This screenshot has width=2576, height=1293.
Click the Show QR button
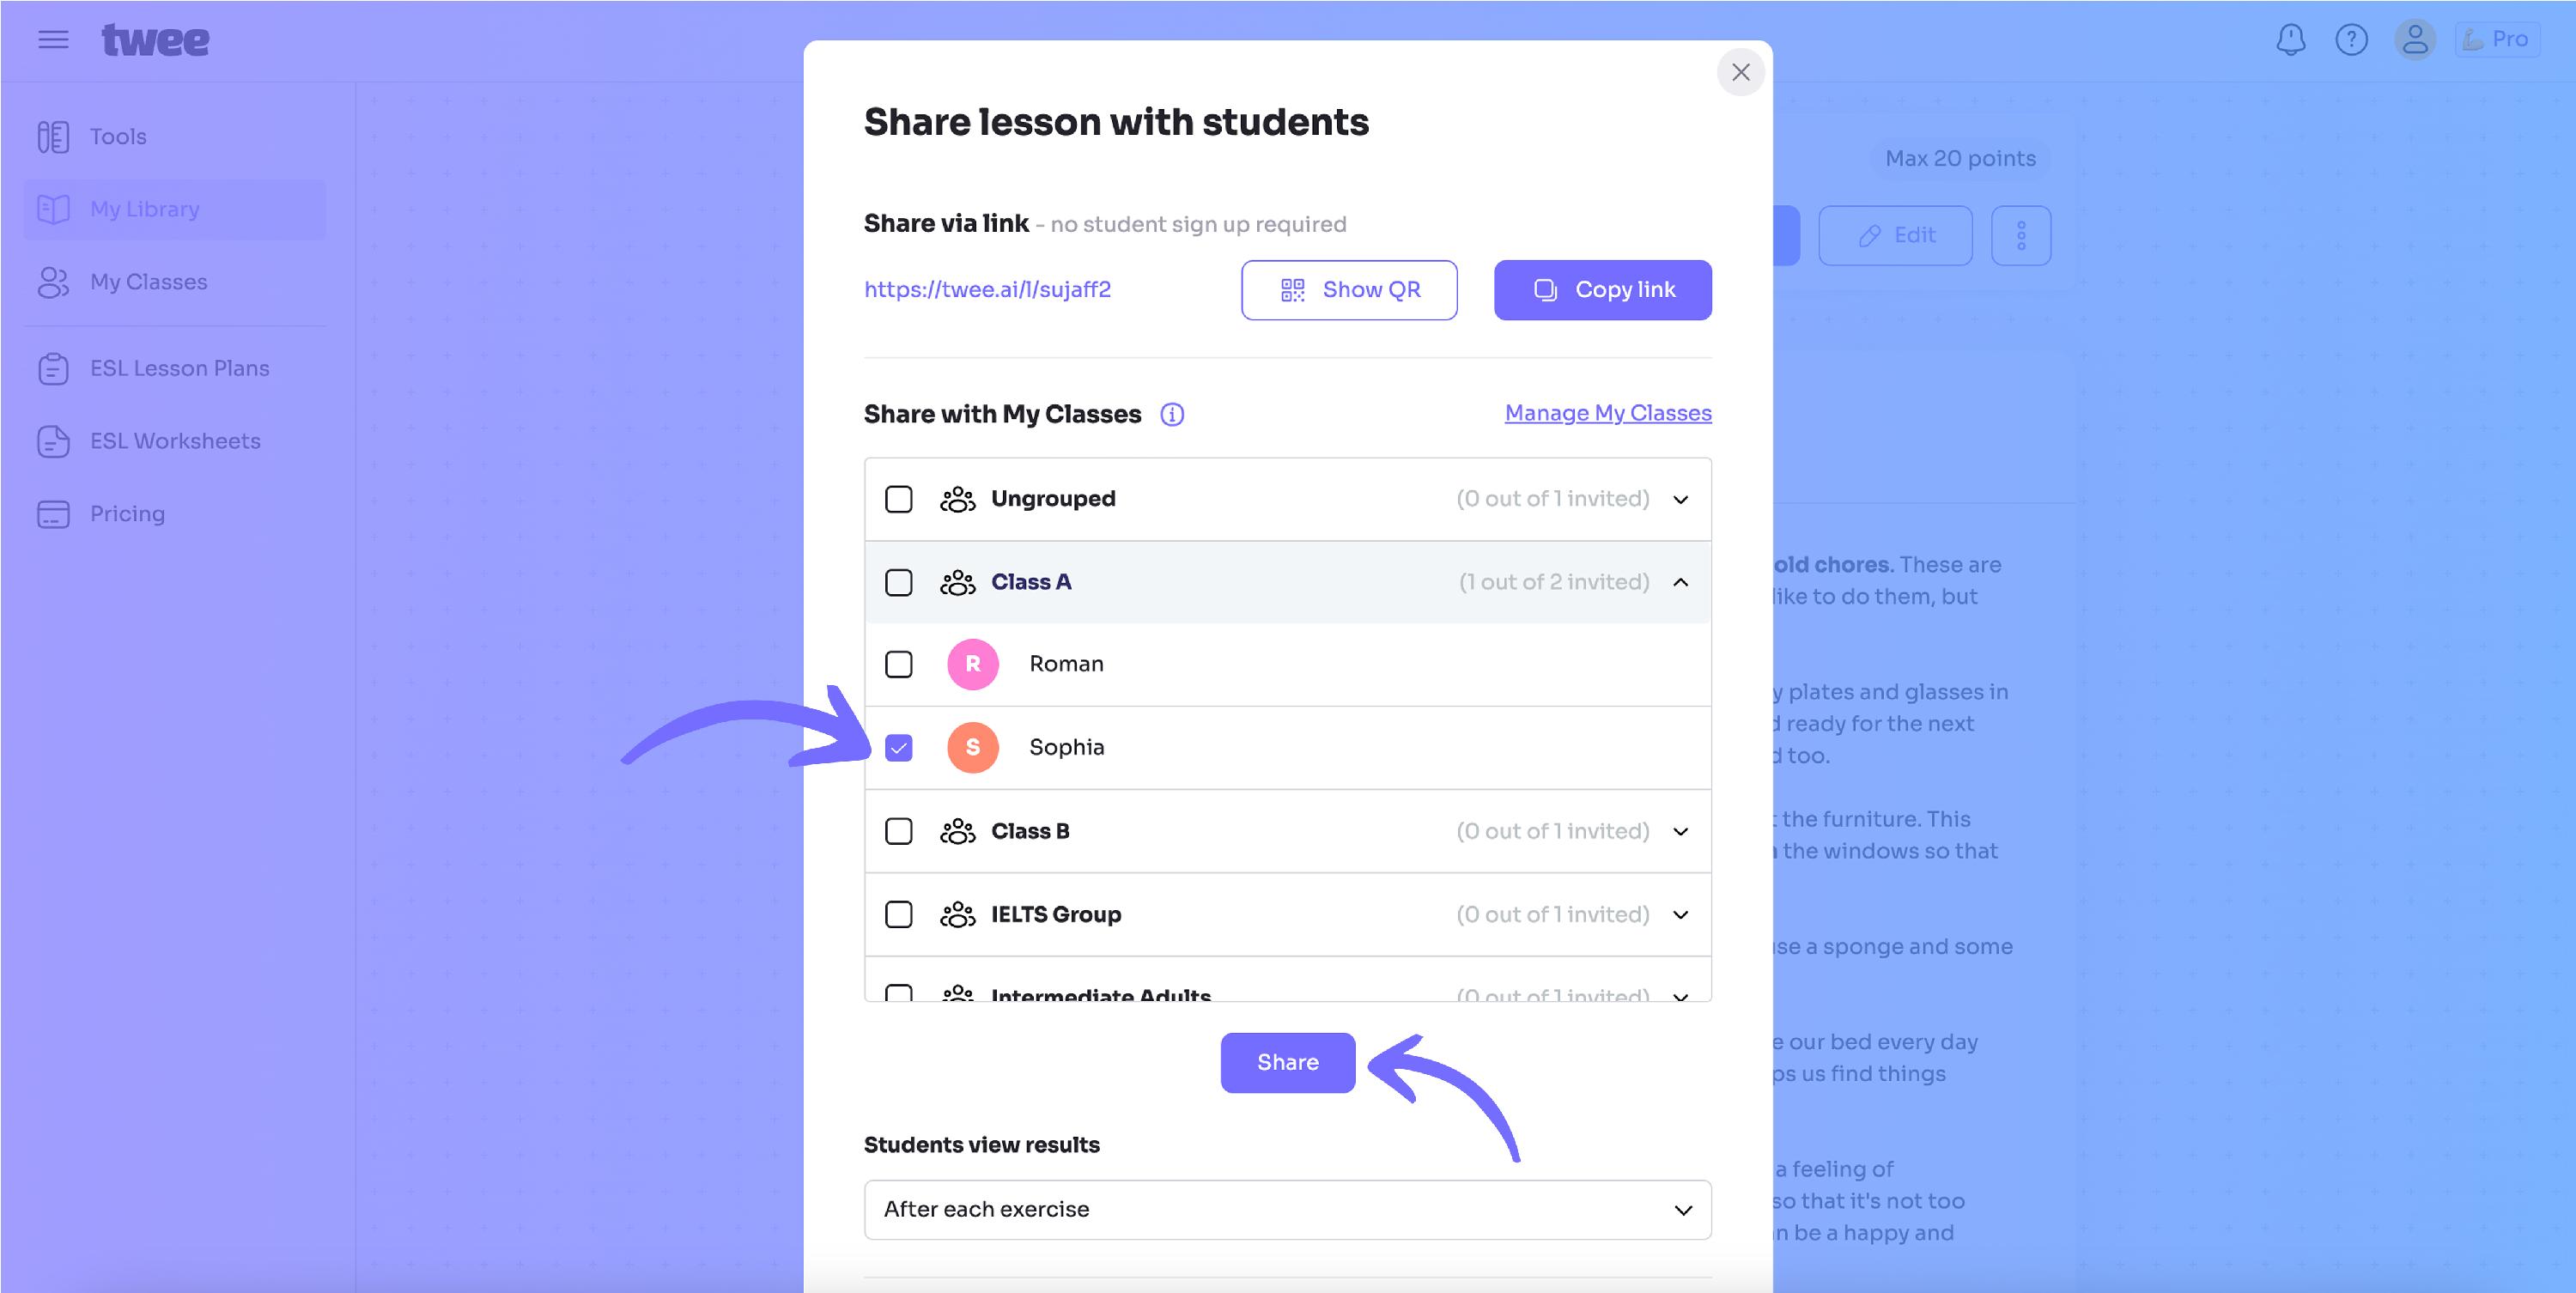tap(1349, 290)
